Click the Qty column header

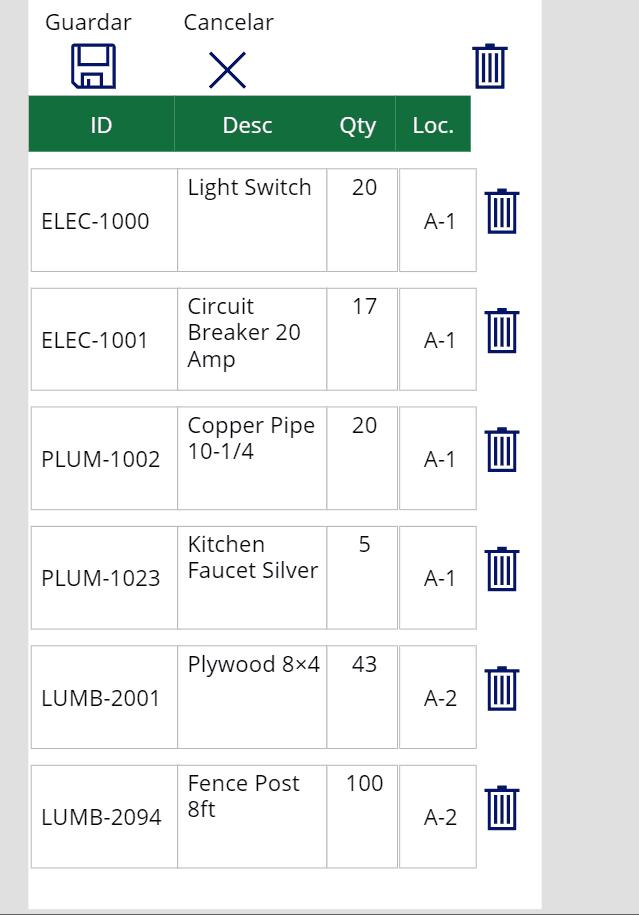click(358, 124)
